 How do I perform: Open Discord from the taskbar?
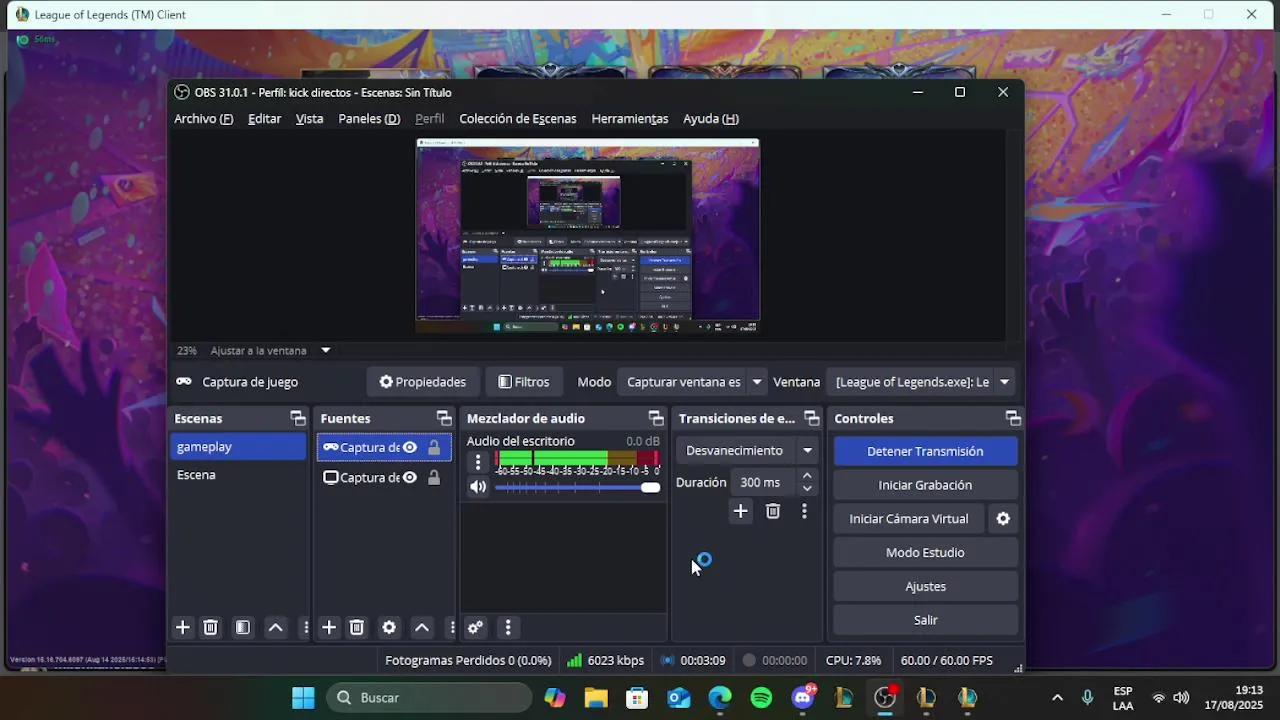click(x=803, y=698)
